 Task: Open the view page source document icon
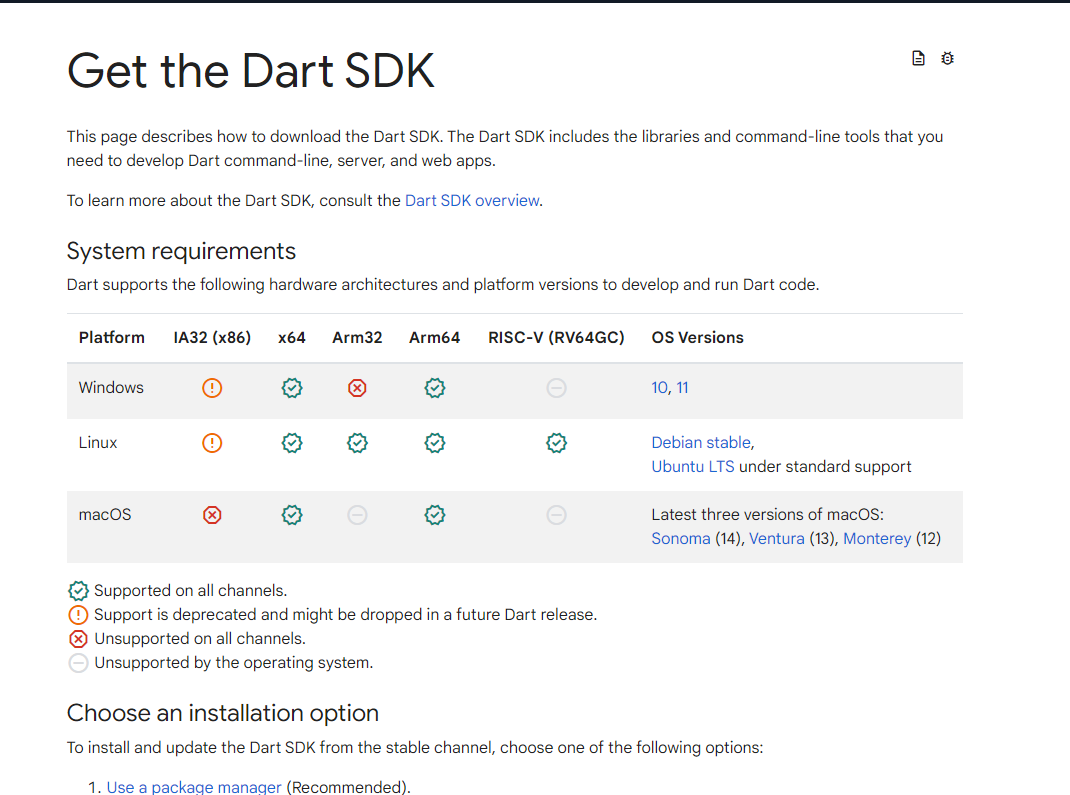919,59
